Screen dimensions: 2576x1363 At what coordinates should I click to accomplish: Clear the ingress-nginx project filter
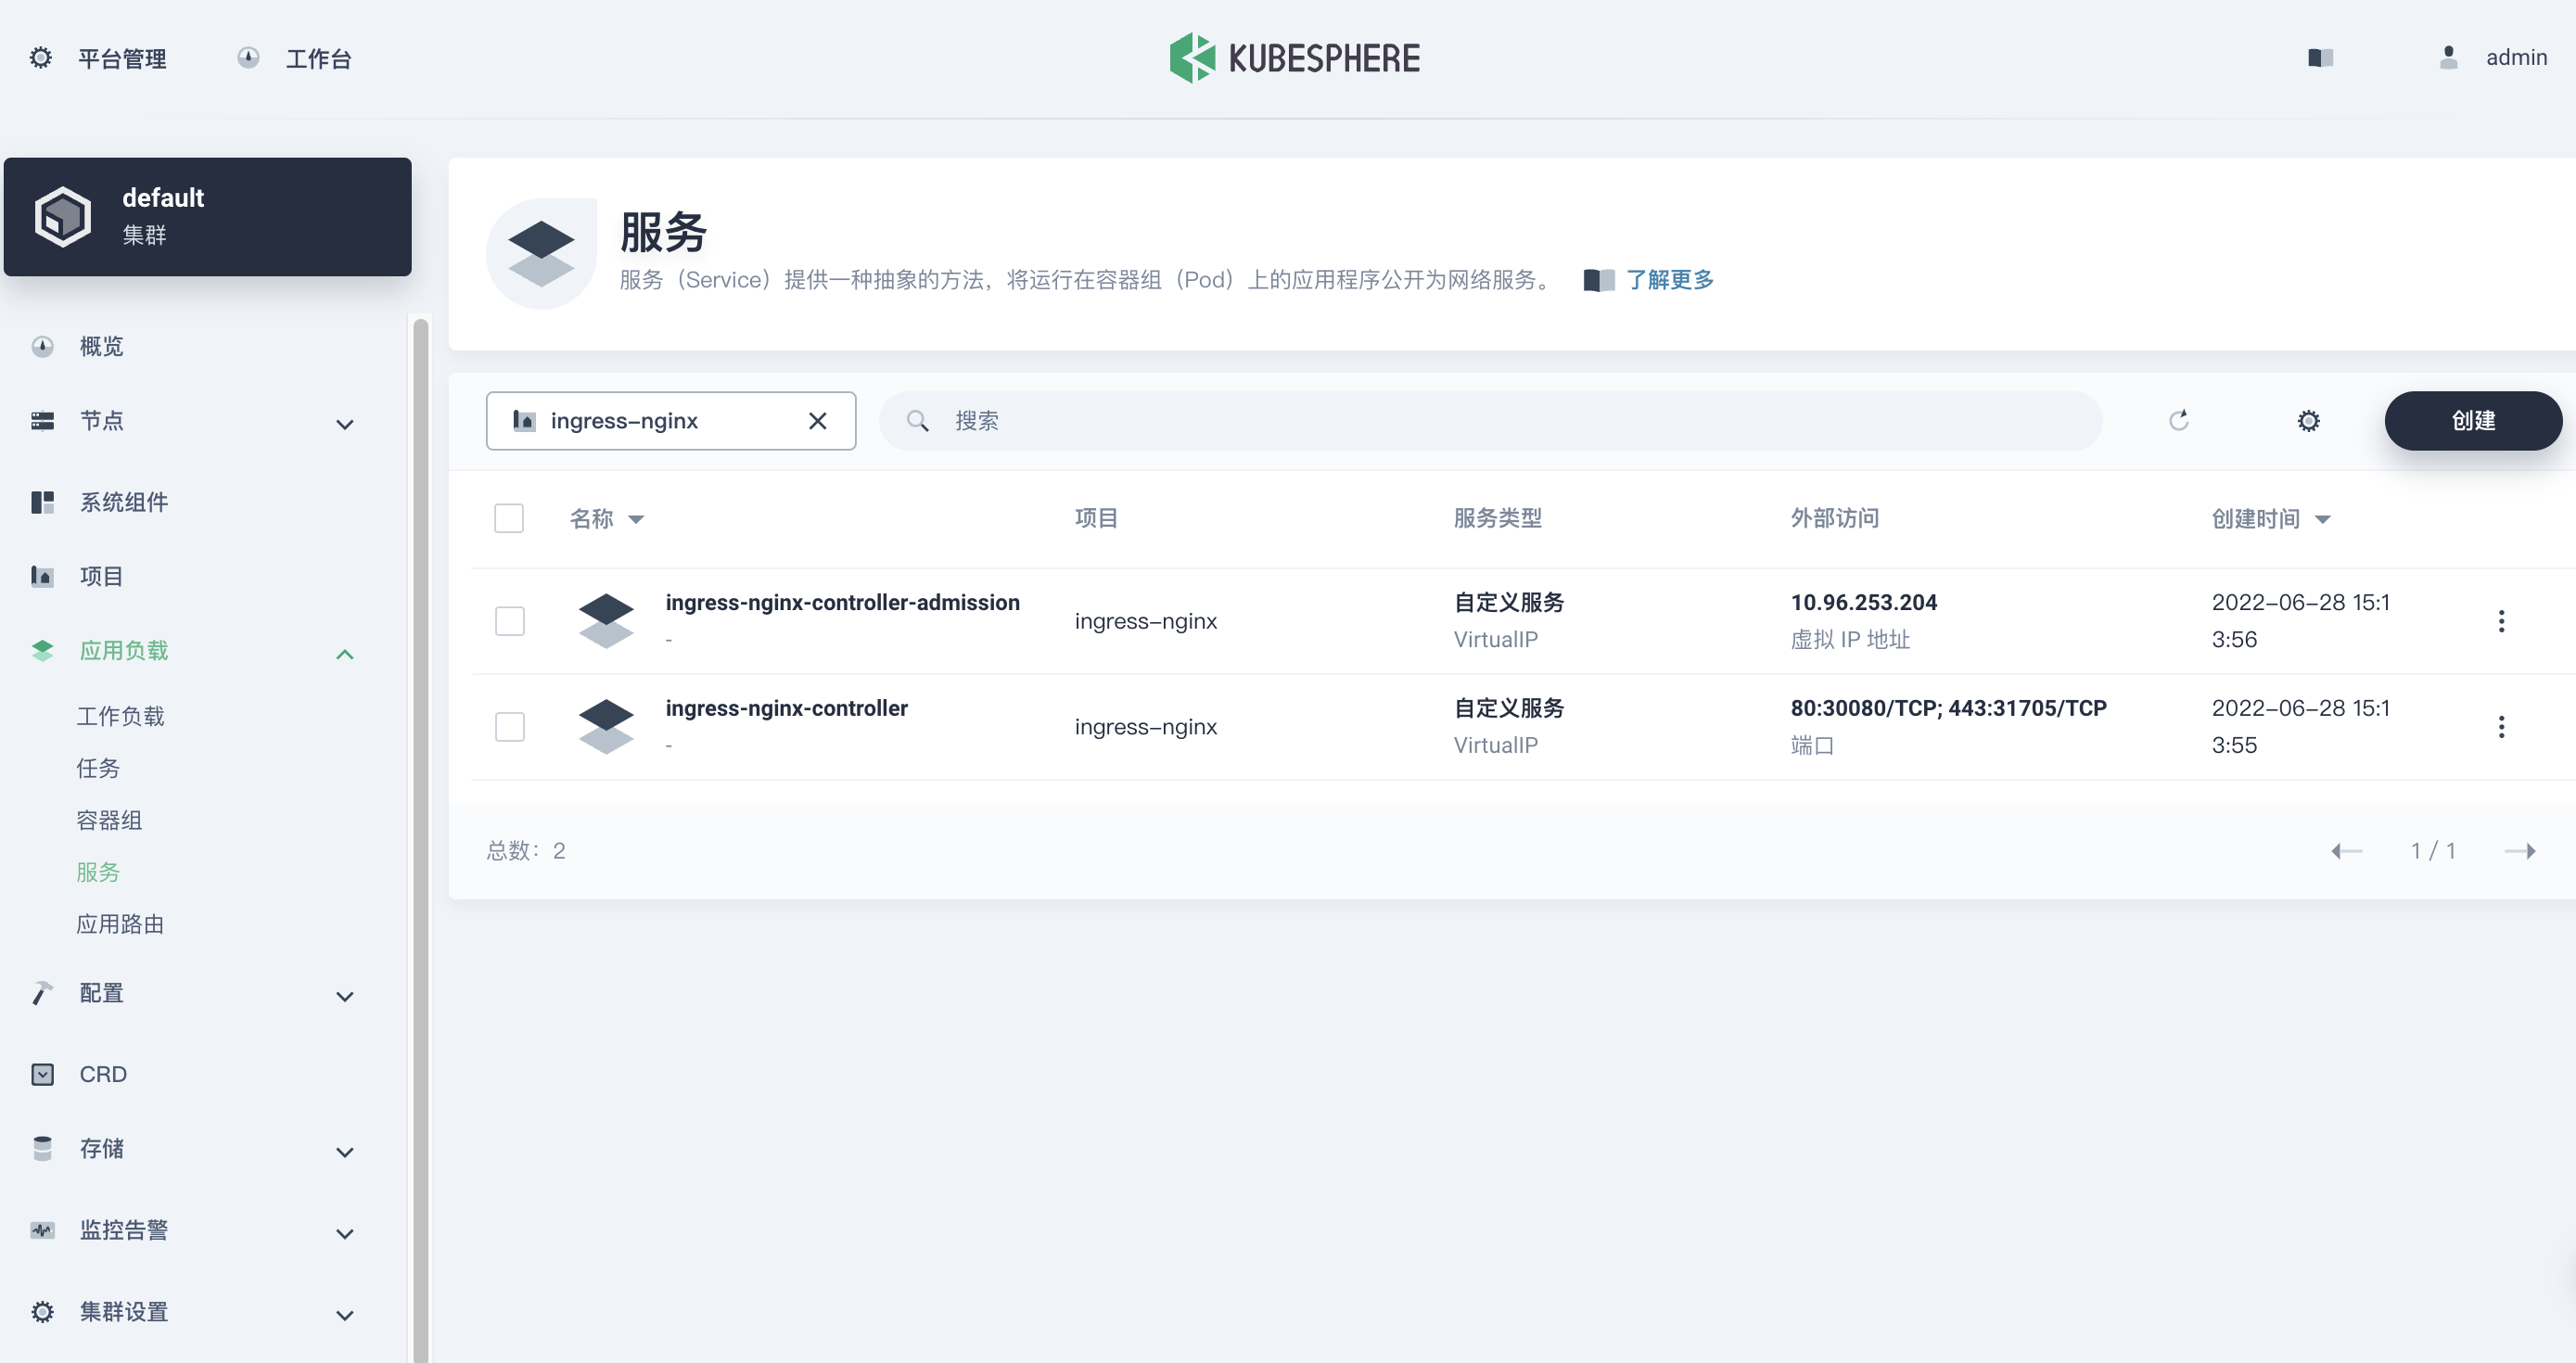click(x=817, y=421)
